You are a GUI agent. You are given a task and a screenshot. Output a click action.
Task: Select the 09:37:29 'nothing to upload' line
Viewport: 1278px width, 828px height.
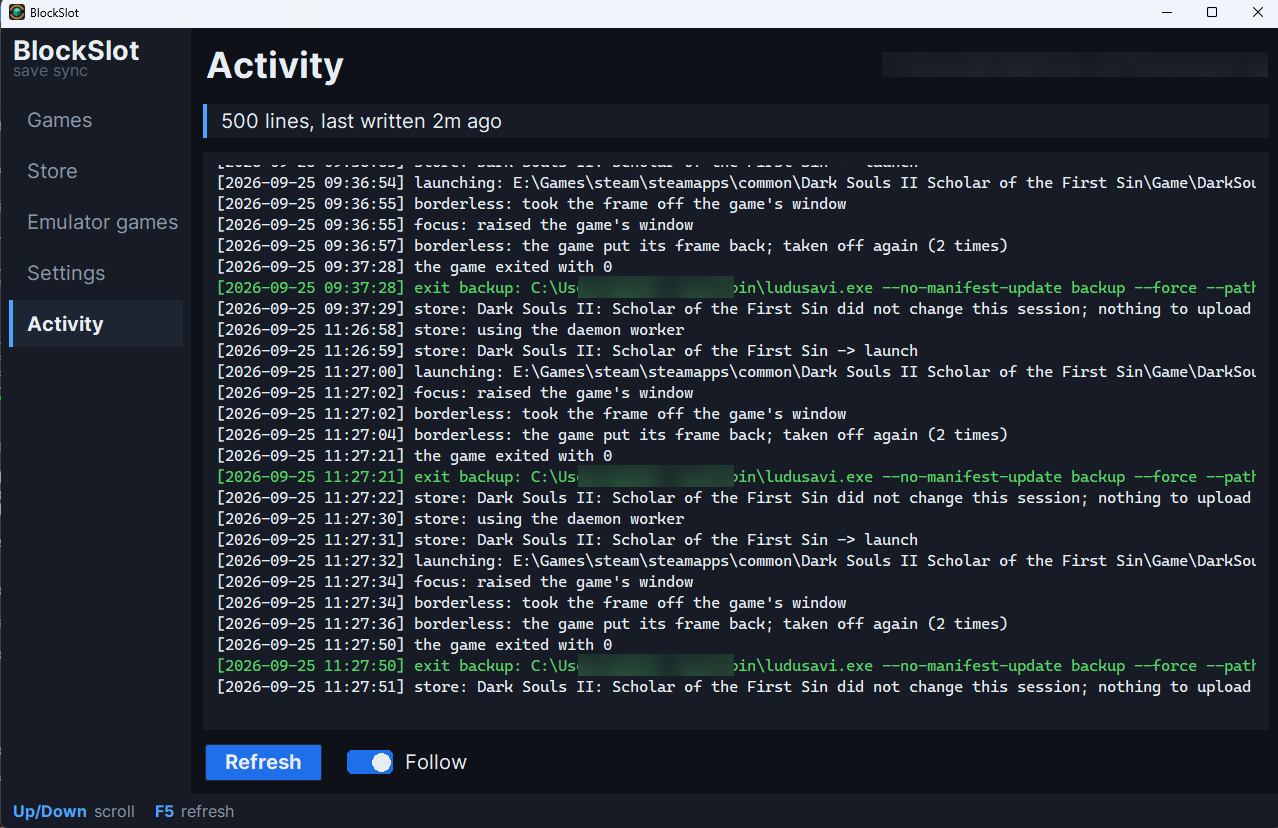[x=734, y=309]
